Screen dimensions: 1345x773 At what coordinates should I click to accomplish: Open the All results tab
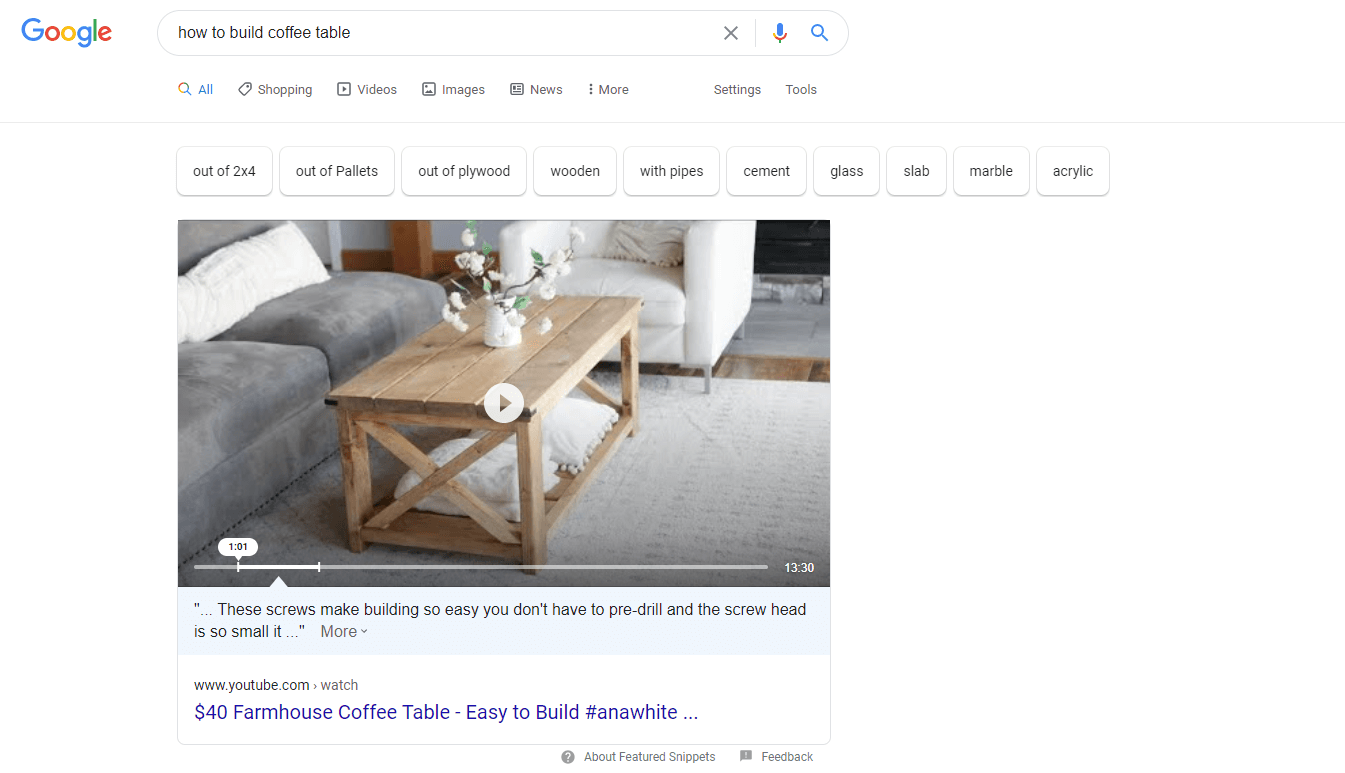point(195,90)
